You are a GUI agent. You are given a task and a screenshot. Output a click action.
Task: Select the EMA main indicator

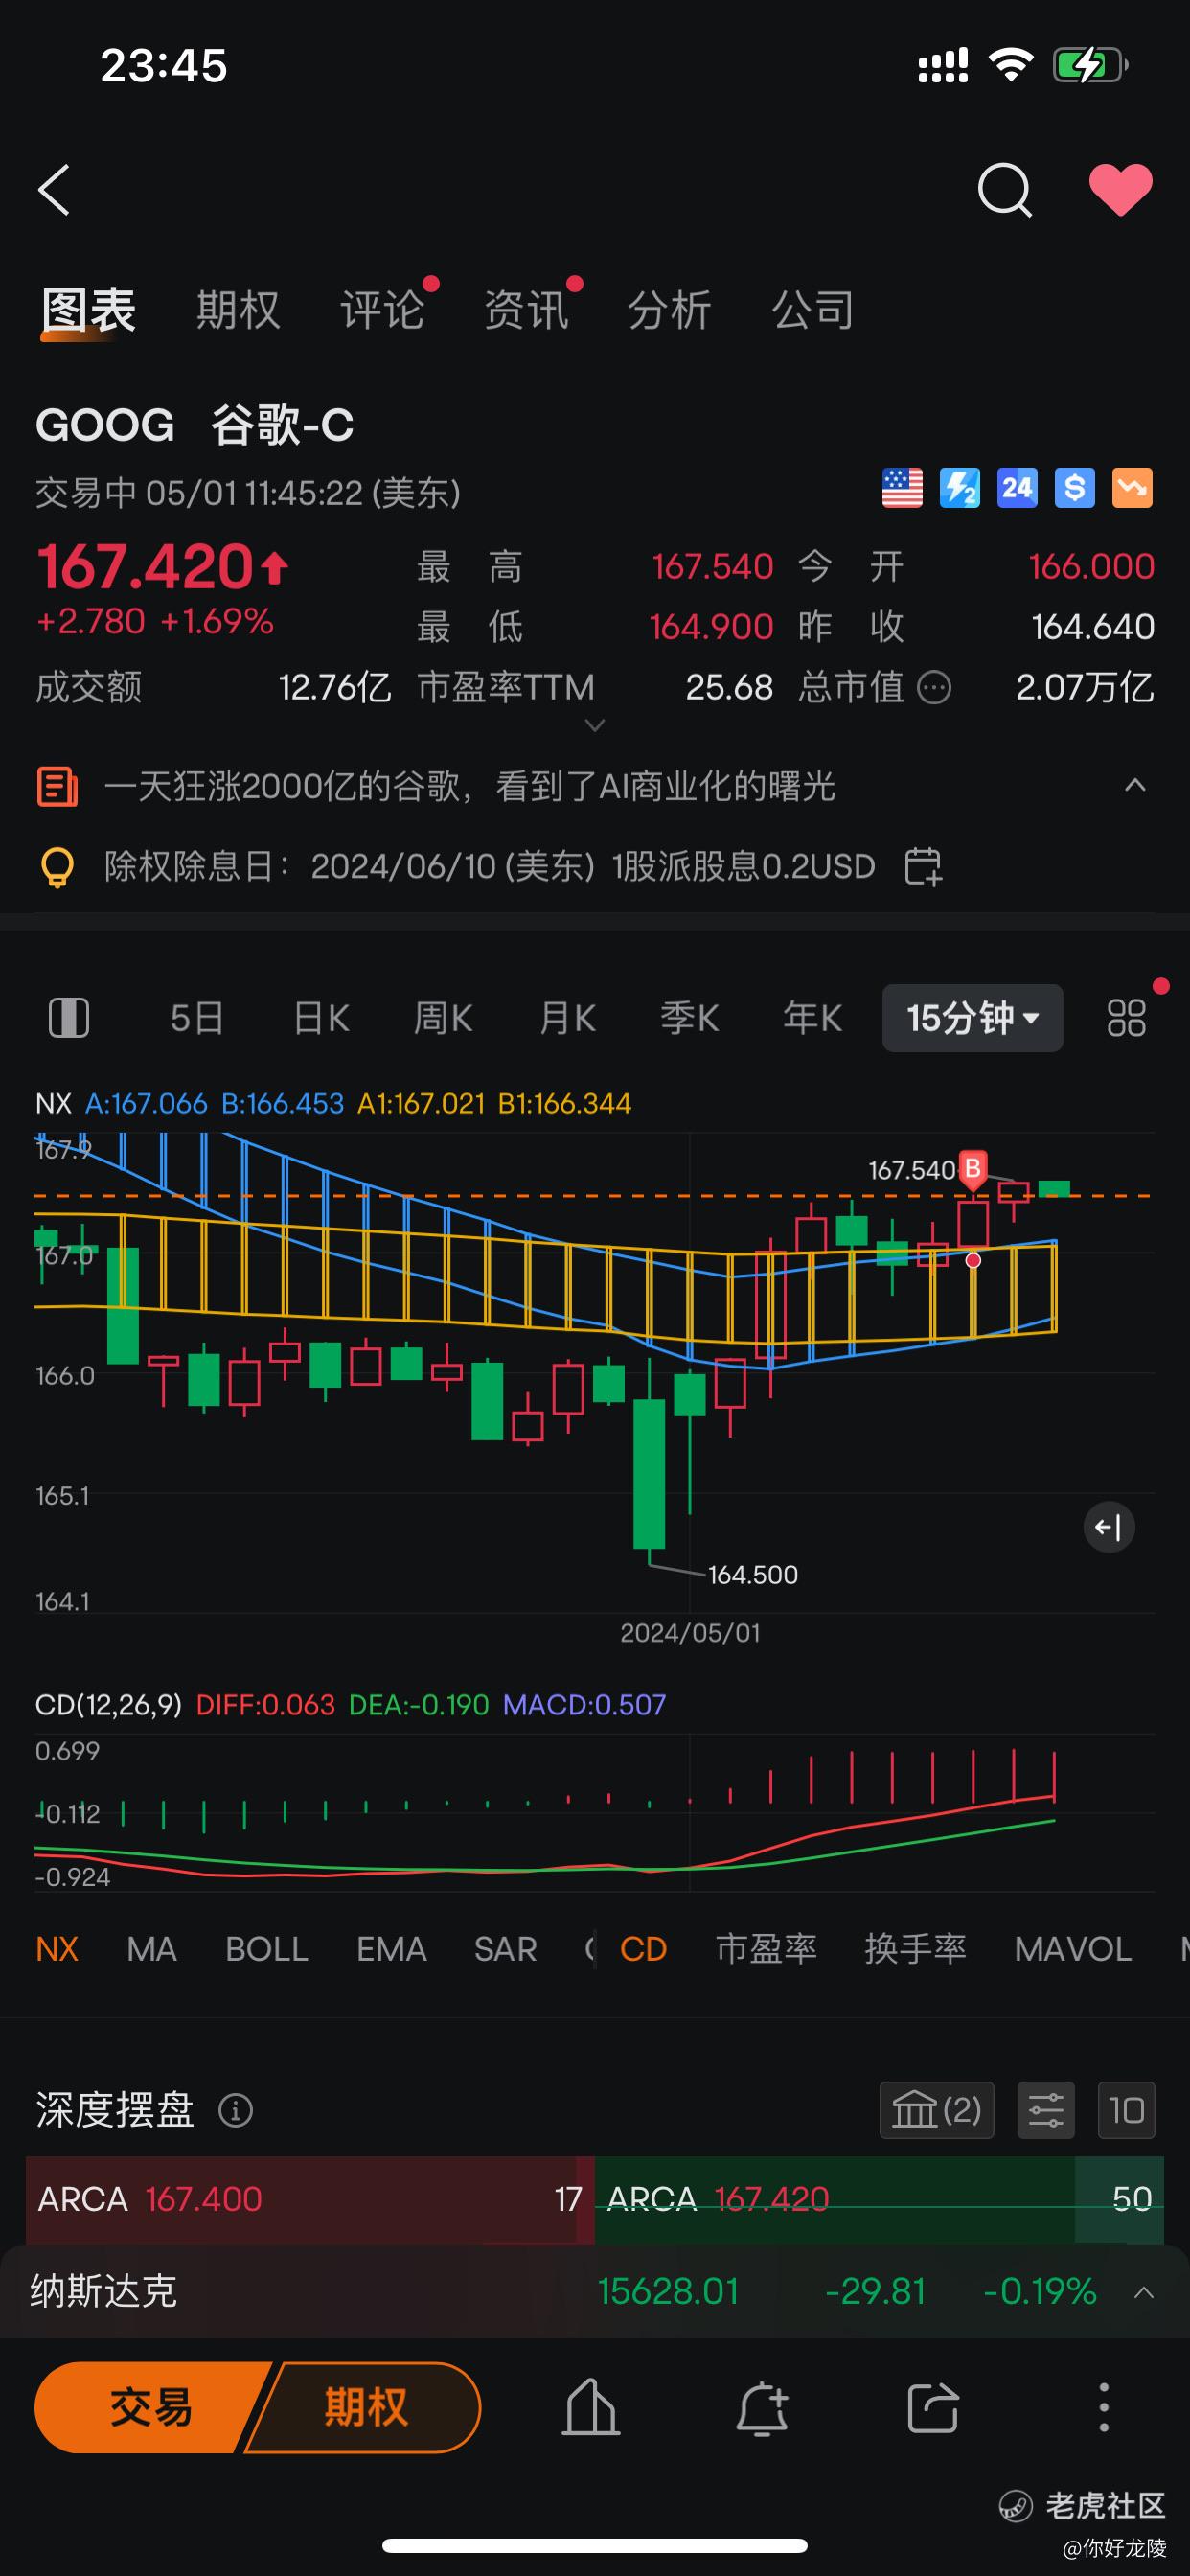[392, 1948]
